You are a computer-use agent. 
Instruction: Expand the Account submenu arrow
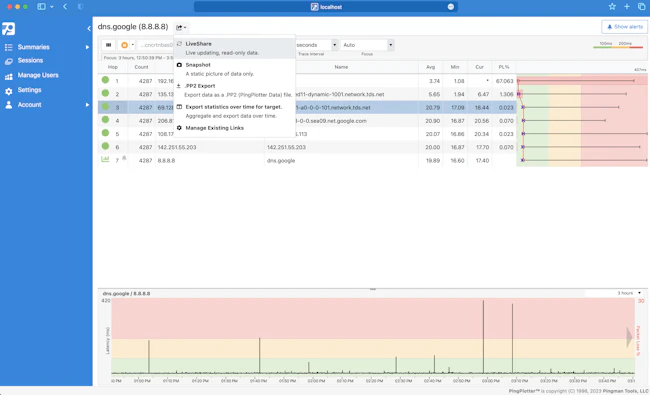[87, 105]
